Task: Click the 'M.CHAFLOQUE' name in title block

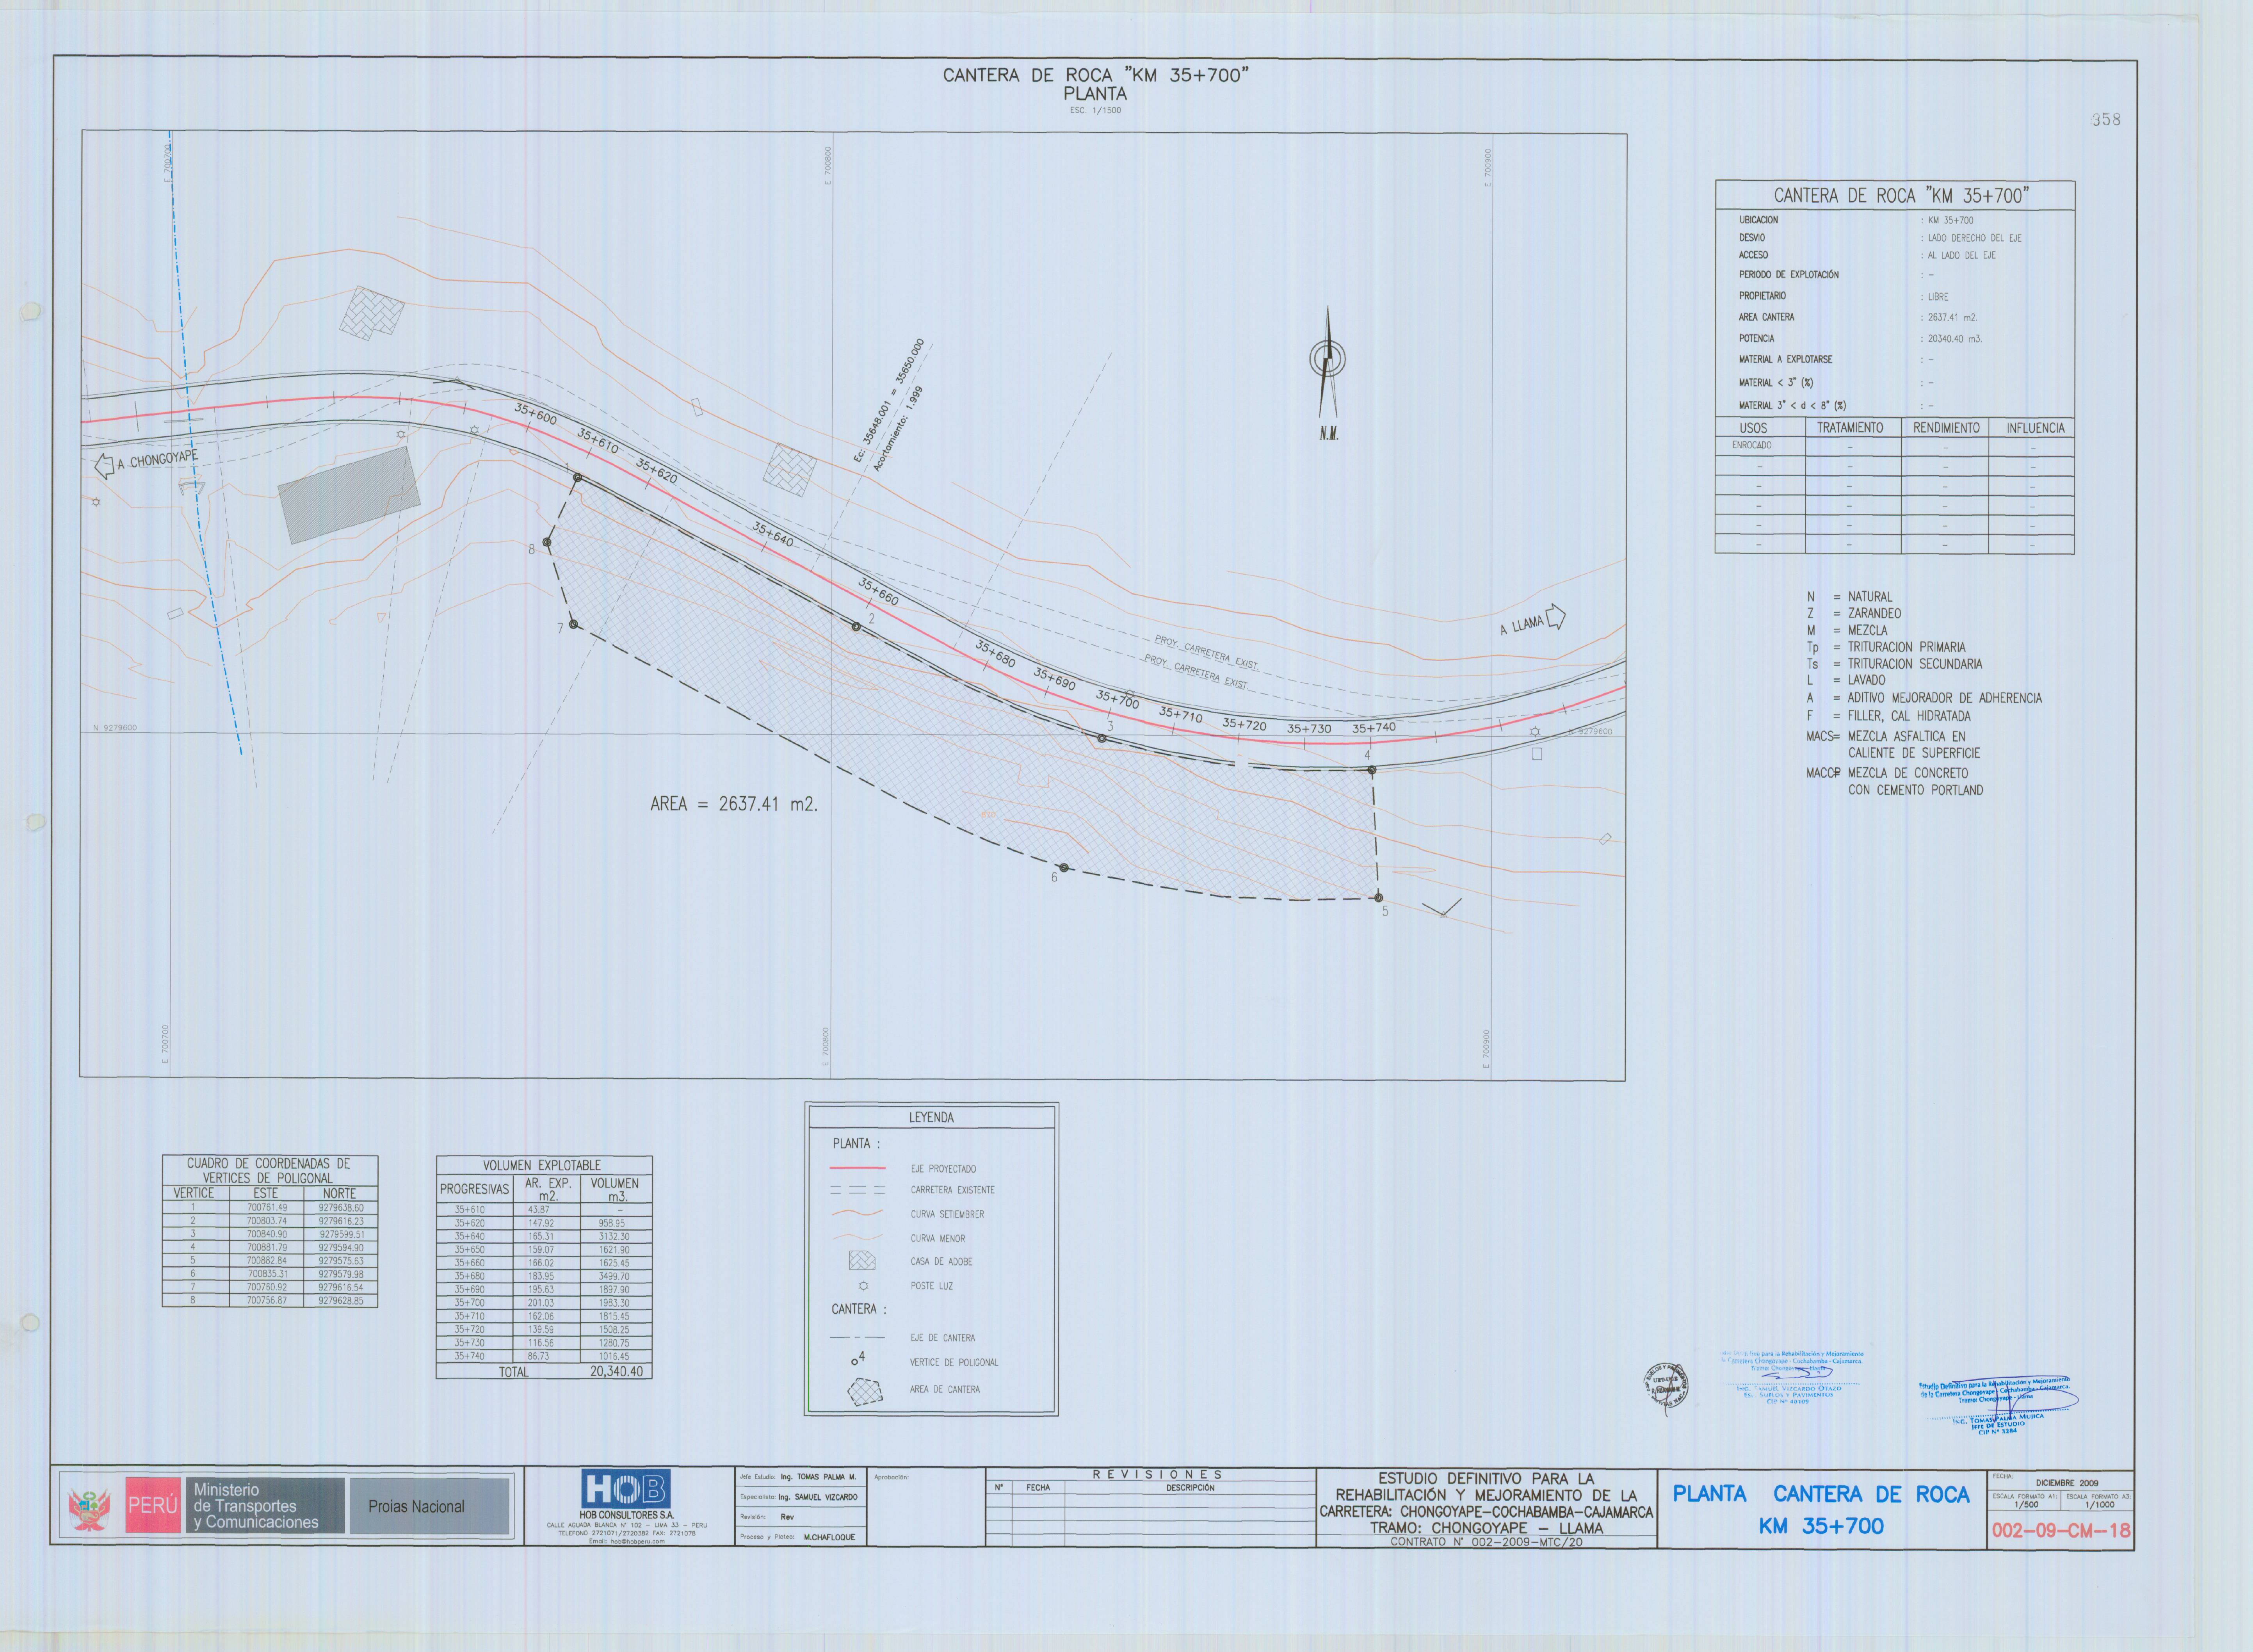Action: pos(829,1537)
